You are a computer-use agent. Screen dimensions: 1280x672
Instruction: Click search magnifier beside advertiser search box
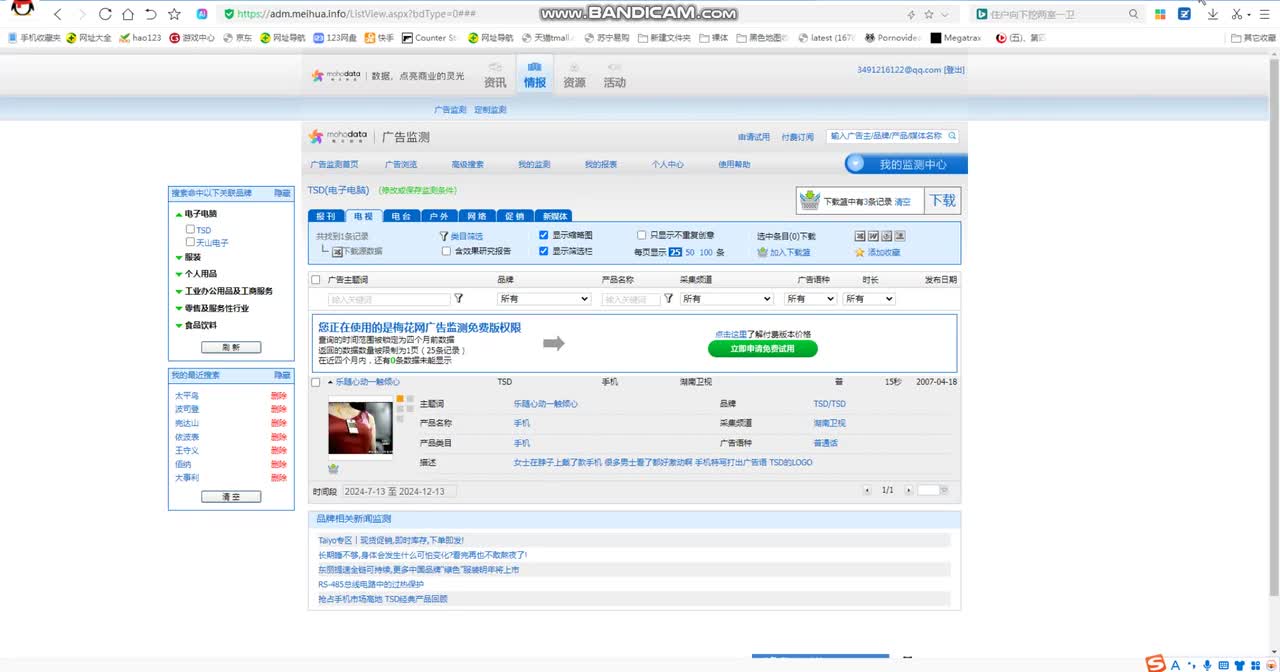tap(952, 136)
